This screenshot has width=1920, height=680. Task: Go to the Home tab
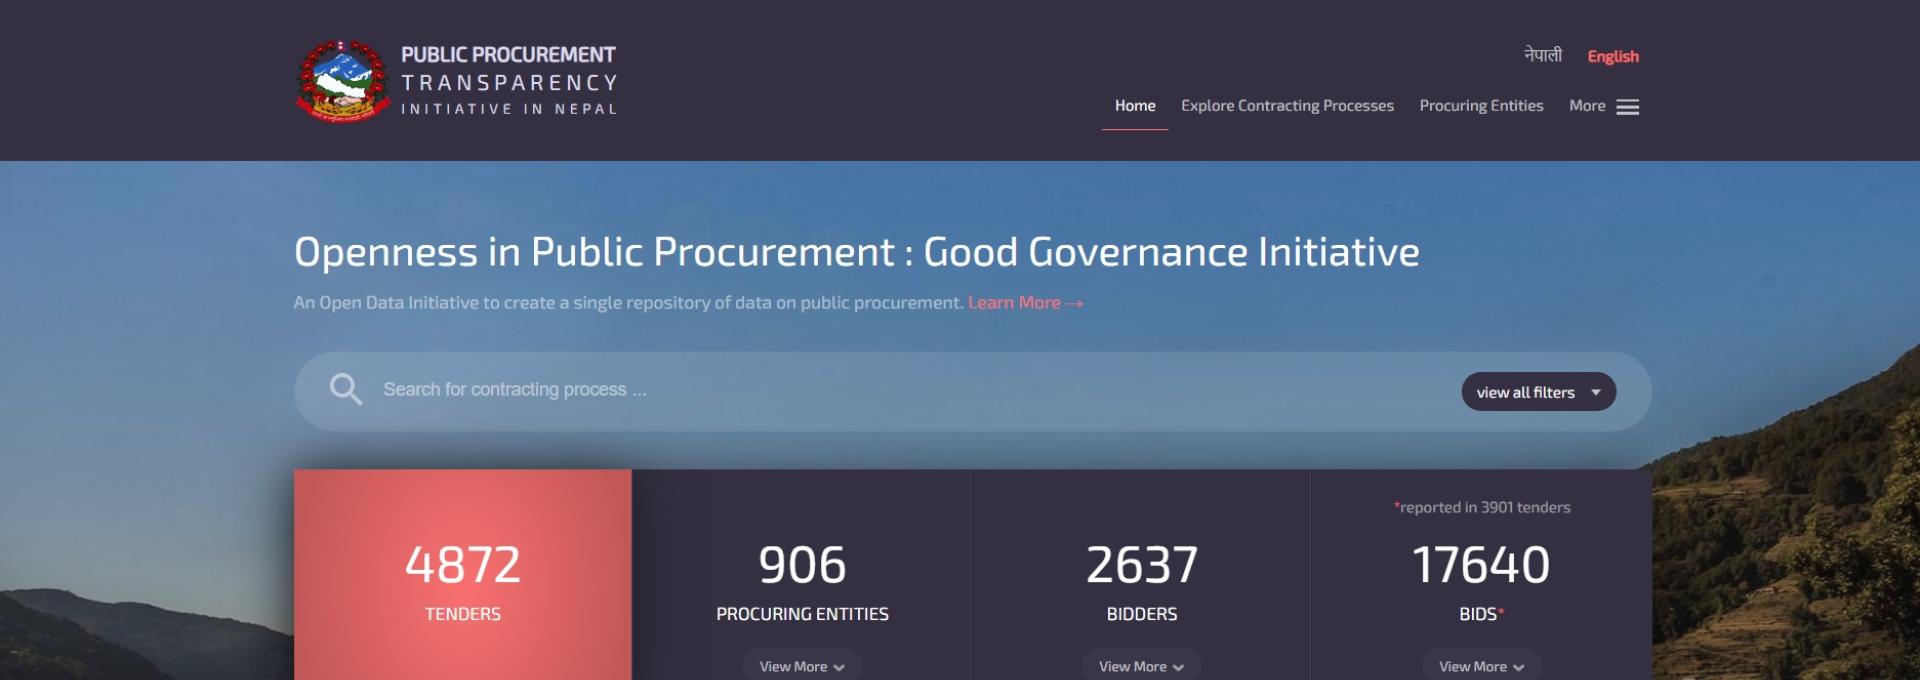(x=1135, y=106)
